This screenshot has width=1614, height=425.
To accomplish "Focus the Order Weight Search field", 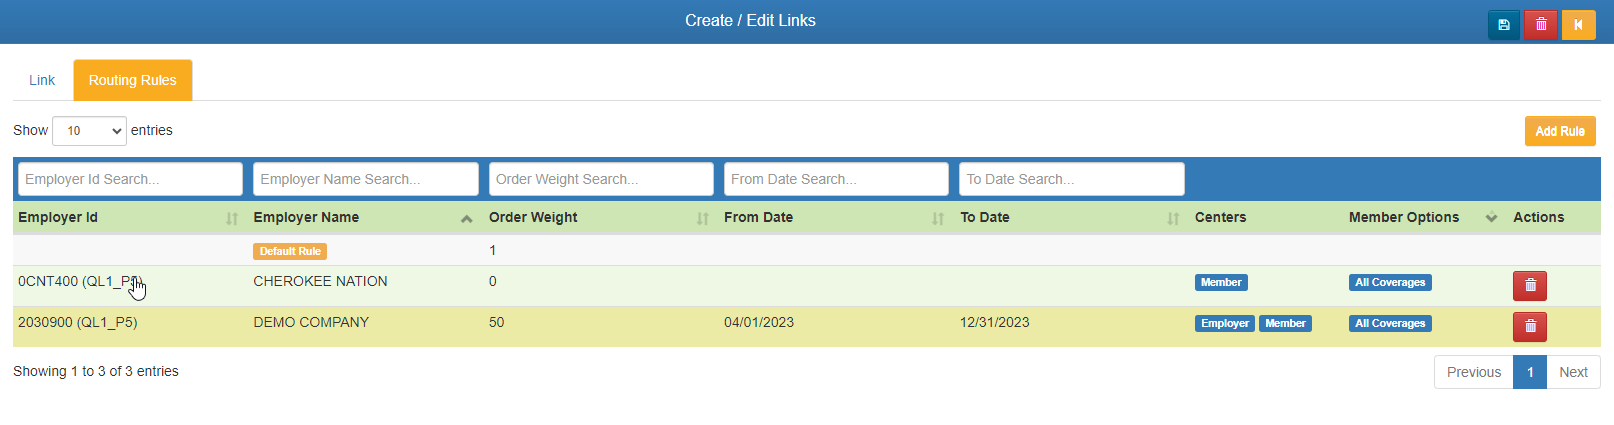I will pos(601,179).
